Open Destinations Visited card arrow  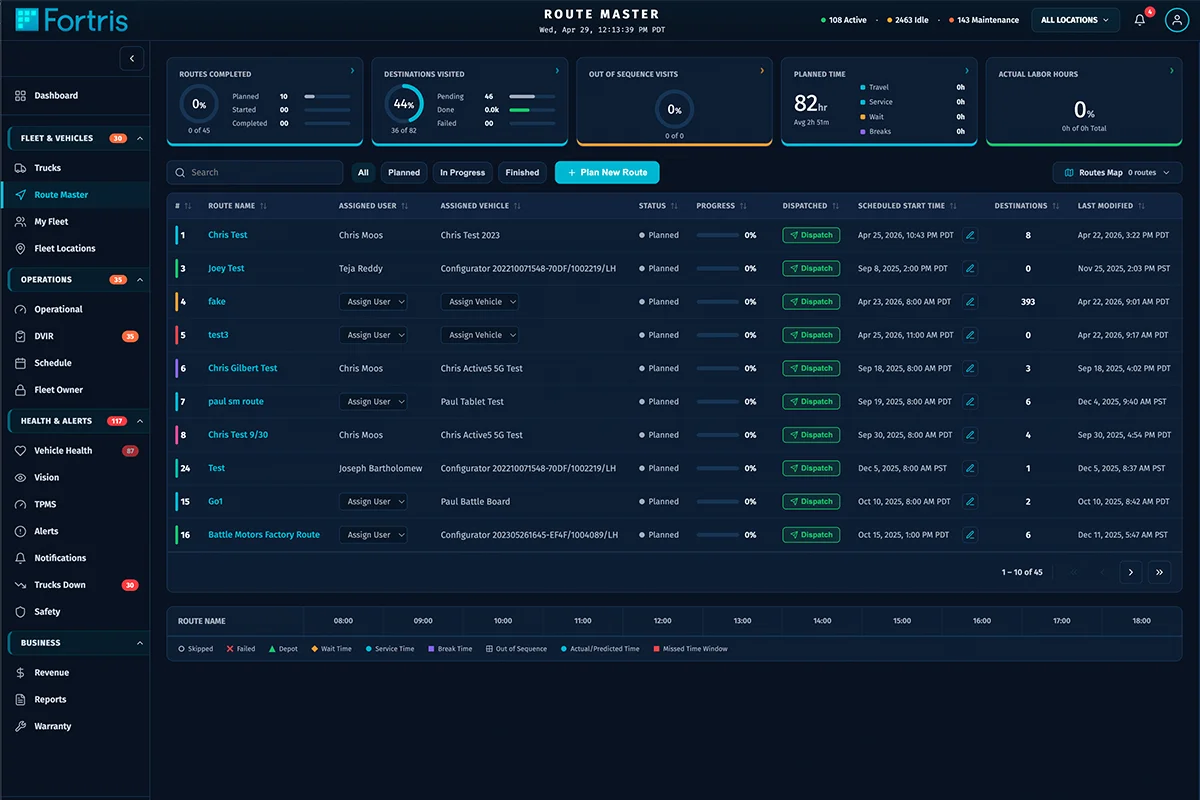tap(557, 71)
